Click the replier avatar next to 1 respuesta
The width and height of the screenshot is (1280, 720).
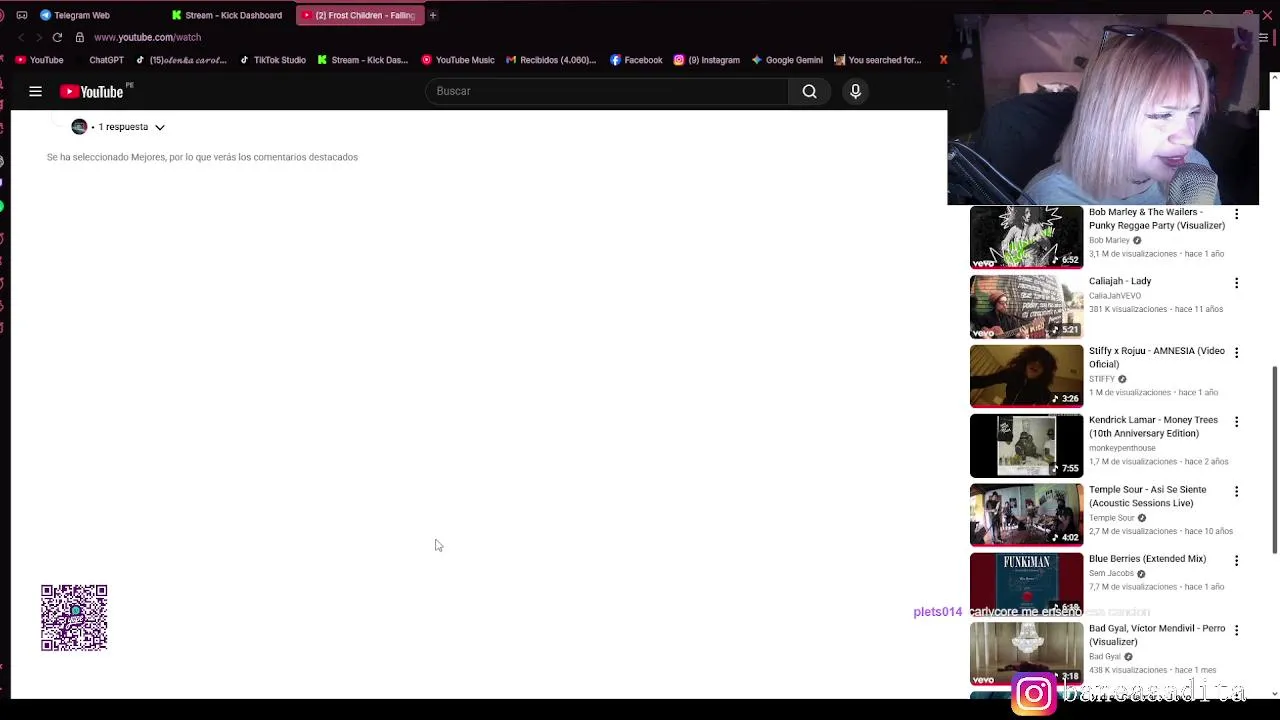79,127
